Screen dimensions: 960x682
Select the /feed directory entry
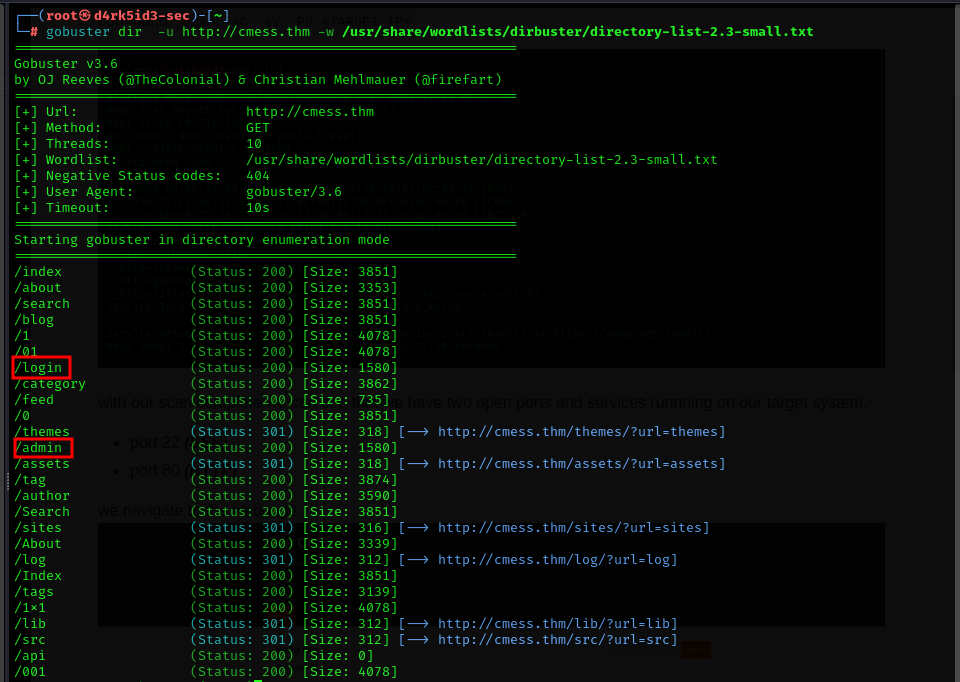[34, 400]
